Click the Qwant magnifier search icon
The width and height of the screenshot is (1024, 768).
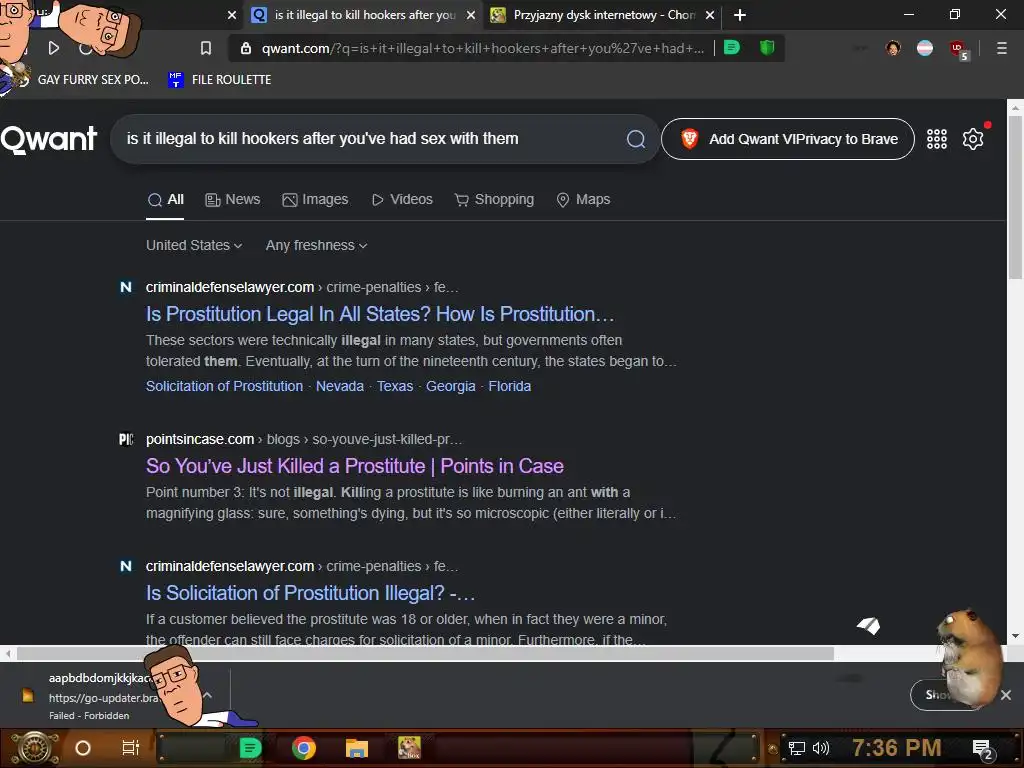click(635, 138)
